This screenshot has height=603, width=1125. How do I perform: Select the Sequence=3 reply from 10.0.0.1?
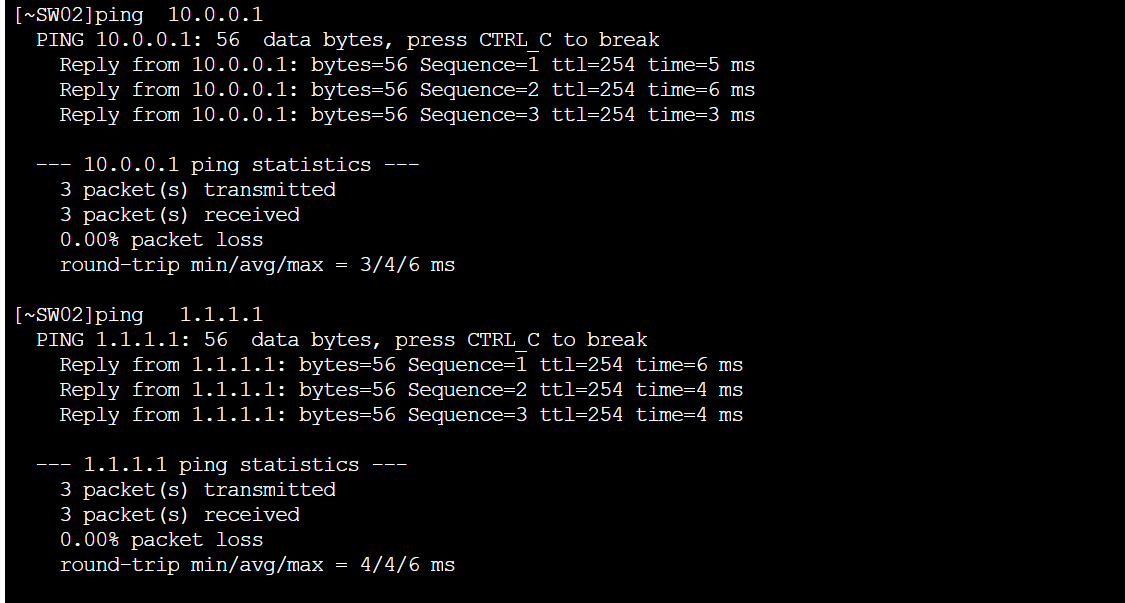(407, 116)
